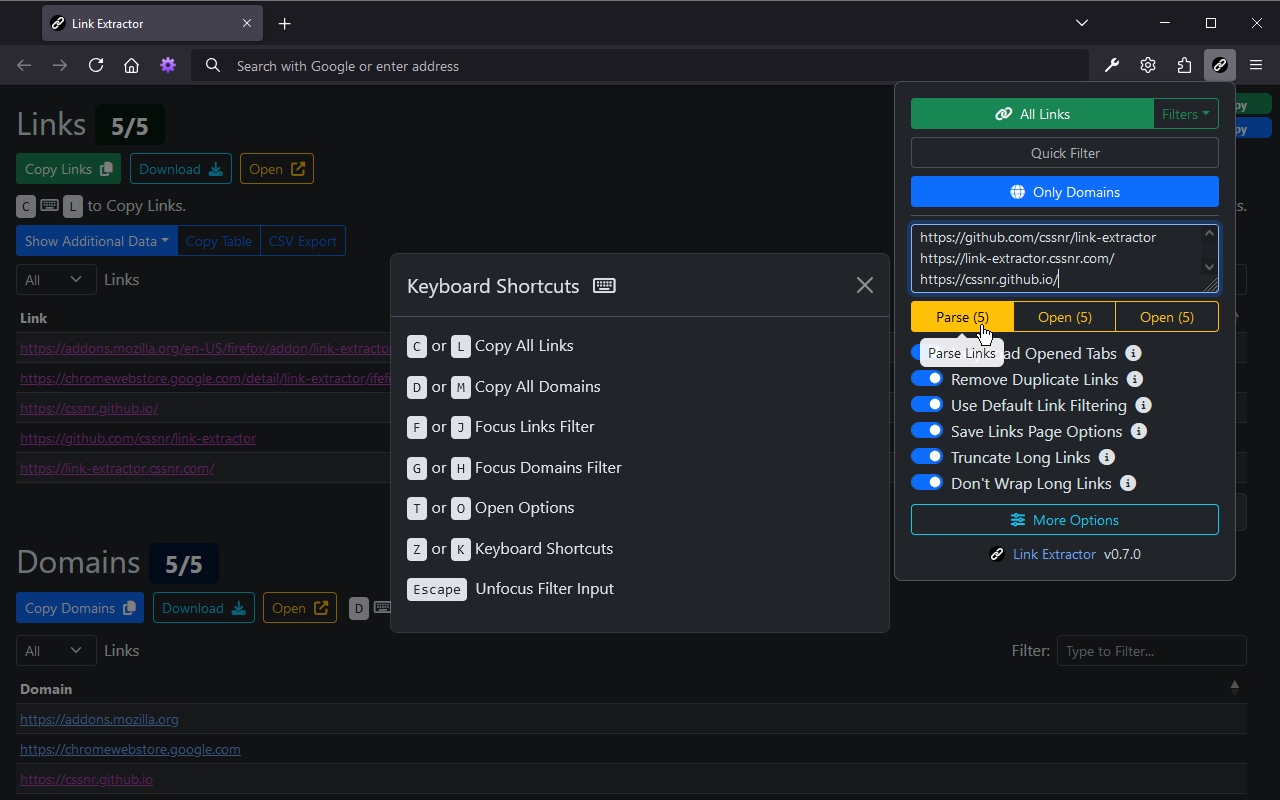Click the Link Extractor extension toolbar icon
Screen dimensions: 1280x800
[x=1220, y=66]
